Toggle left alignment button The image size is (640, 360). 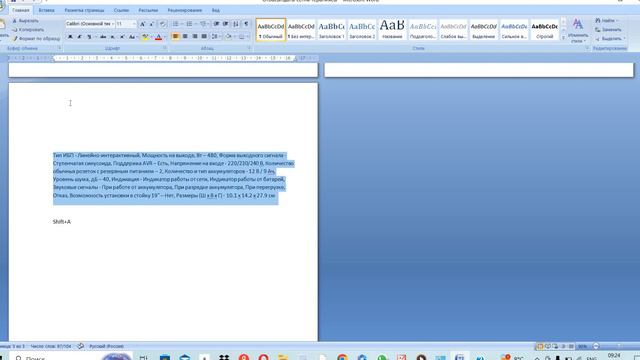click(176, 37)
